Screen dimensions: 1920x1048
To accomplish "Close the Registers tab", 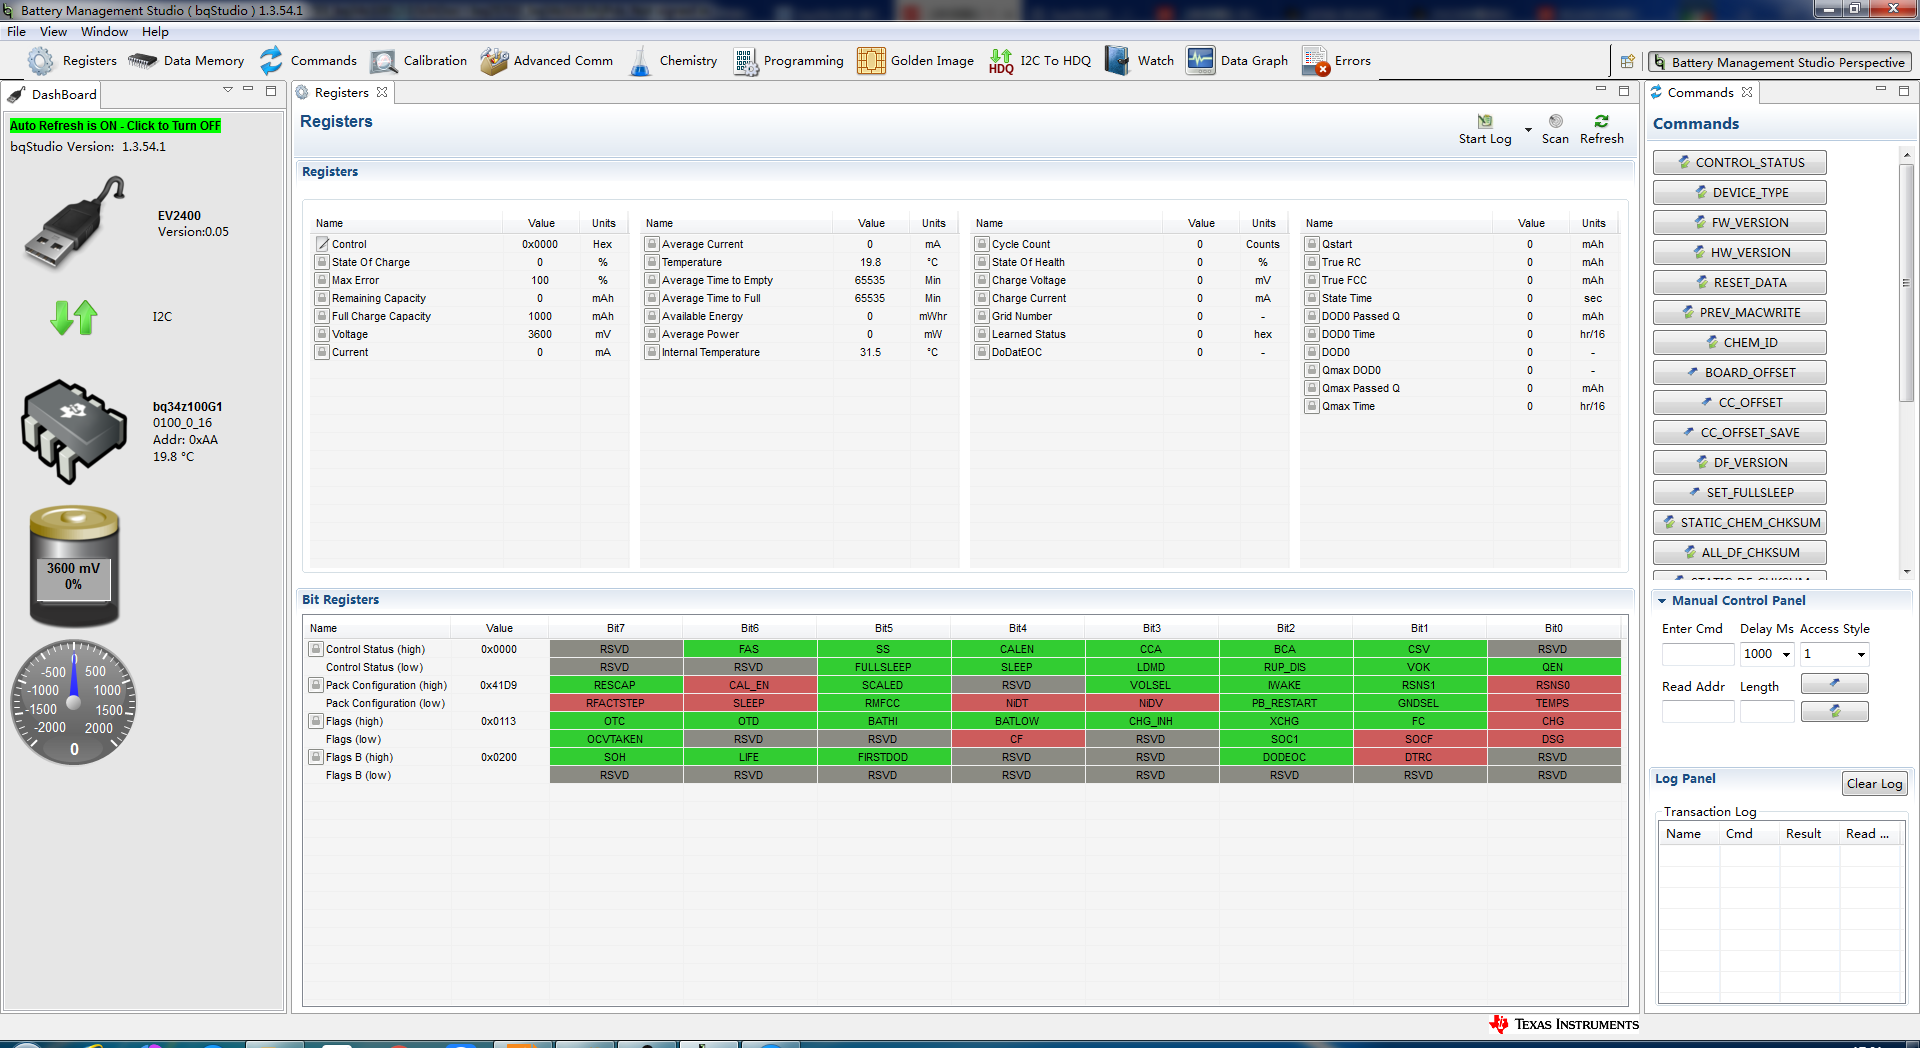I will pyautogui.click(x=382, y=92).
